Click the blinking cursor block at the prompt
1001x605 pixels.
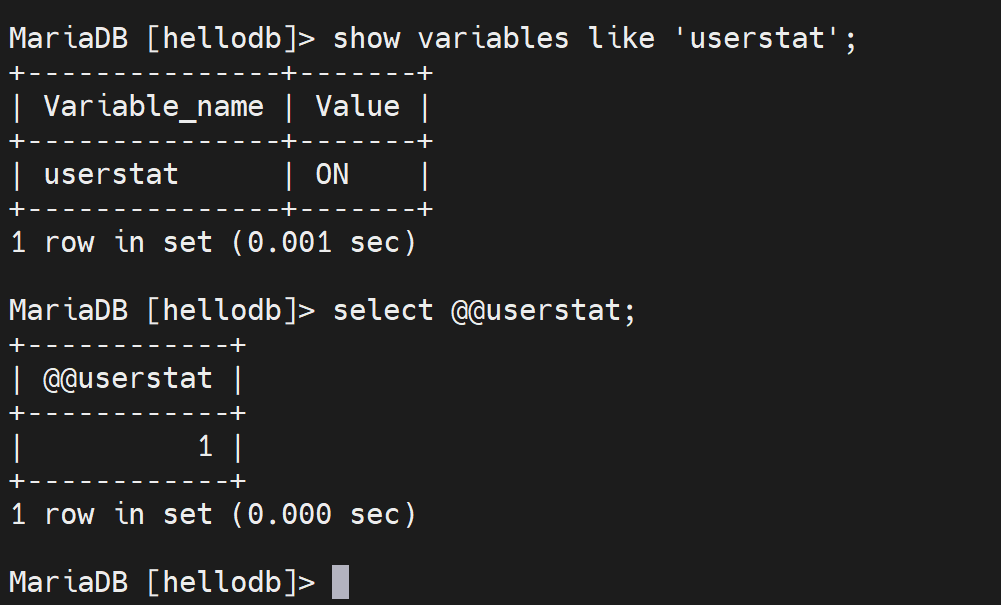coord(340,582)
